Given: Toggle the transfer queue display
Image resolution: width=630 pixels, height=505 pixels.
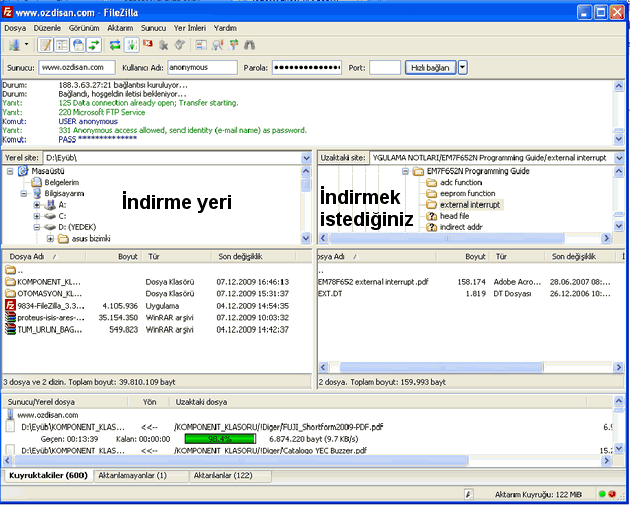Looking at the screenshot, I should [94, 45].
